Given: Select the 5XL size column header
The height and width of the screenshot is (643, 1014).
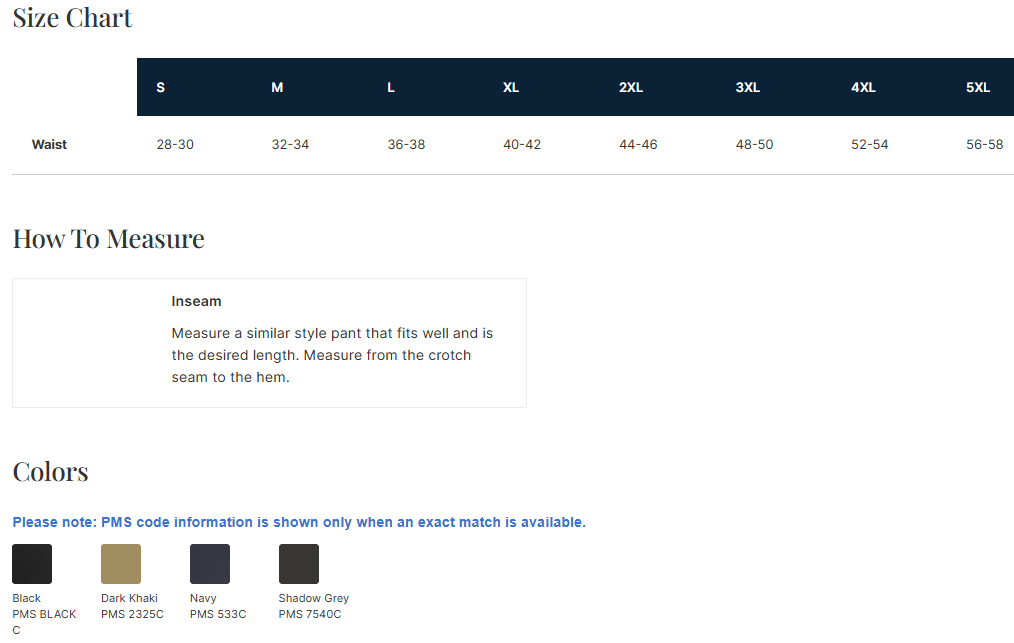Looking at the screenshot, I should click(978, 87).
